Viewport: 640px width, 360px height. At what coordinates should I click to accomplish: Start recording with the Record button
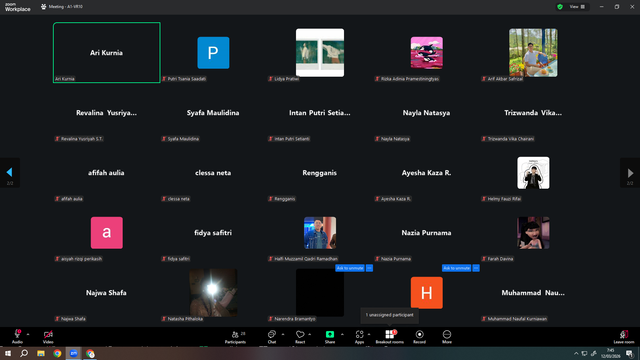[x=419, y=337]
